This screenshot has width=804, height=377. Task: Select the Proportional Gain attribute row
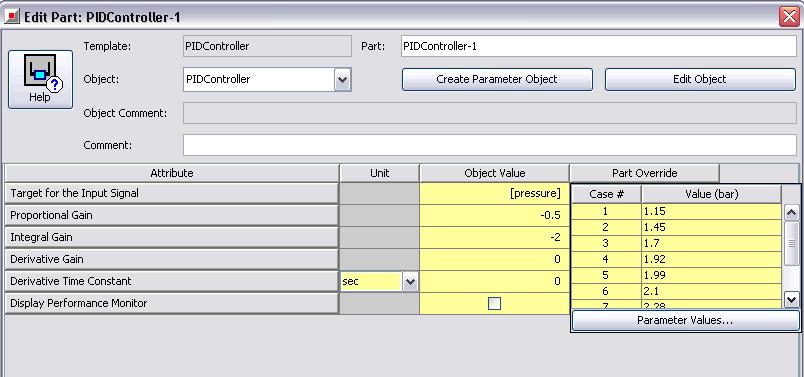click(172, 215)
